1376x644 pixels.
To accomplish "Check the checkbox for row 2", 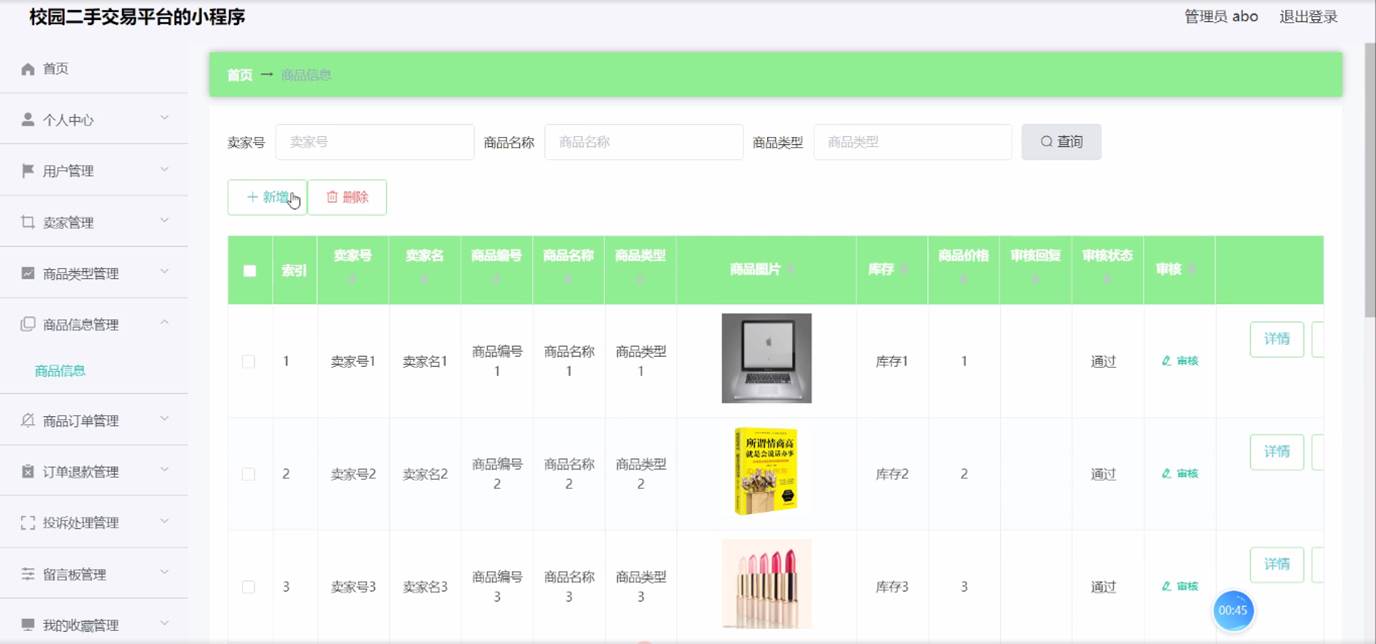I will pos(249,474).
